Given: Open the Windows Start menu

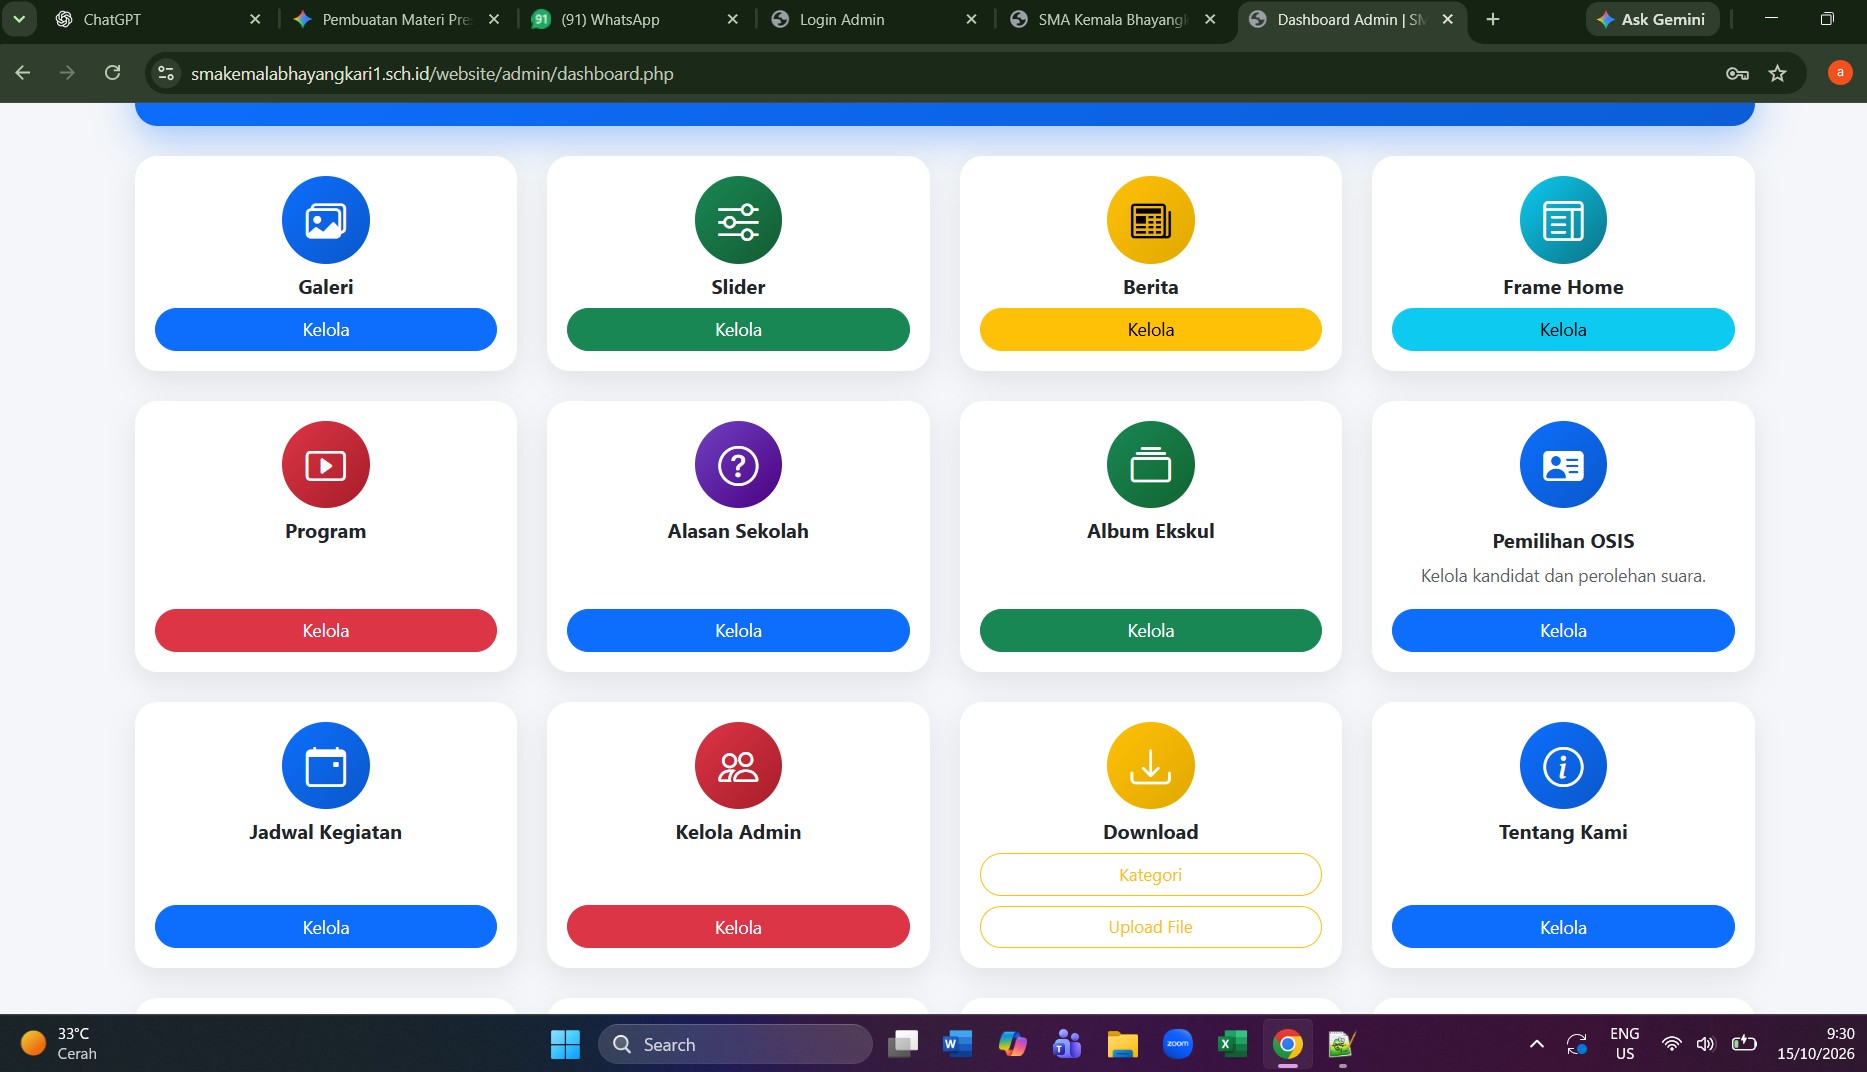Looking at the screenshot, I should click(565, 1044).
